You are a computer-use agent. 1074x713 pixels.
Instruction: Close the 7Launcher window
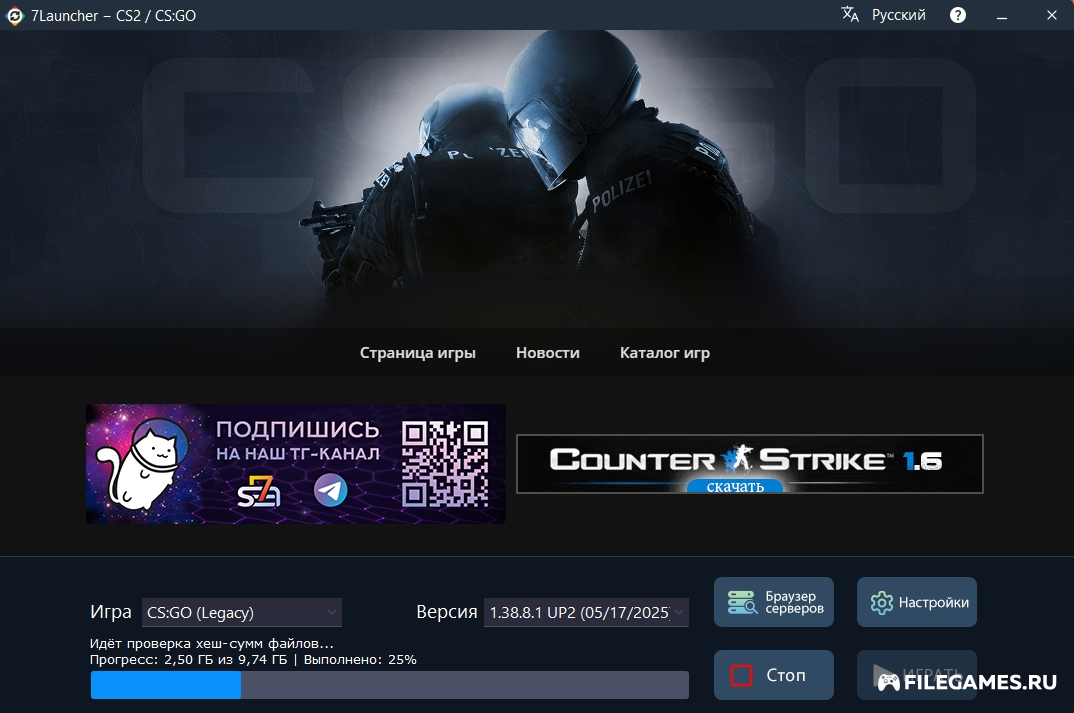(x=1051, y=15)
